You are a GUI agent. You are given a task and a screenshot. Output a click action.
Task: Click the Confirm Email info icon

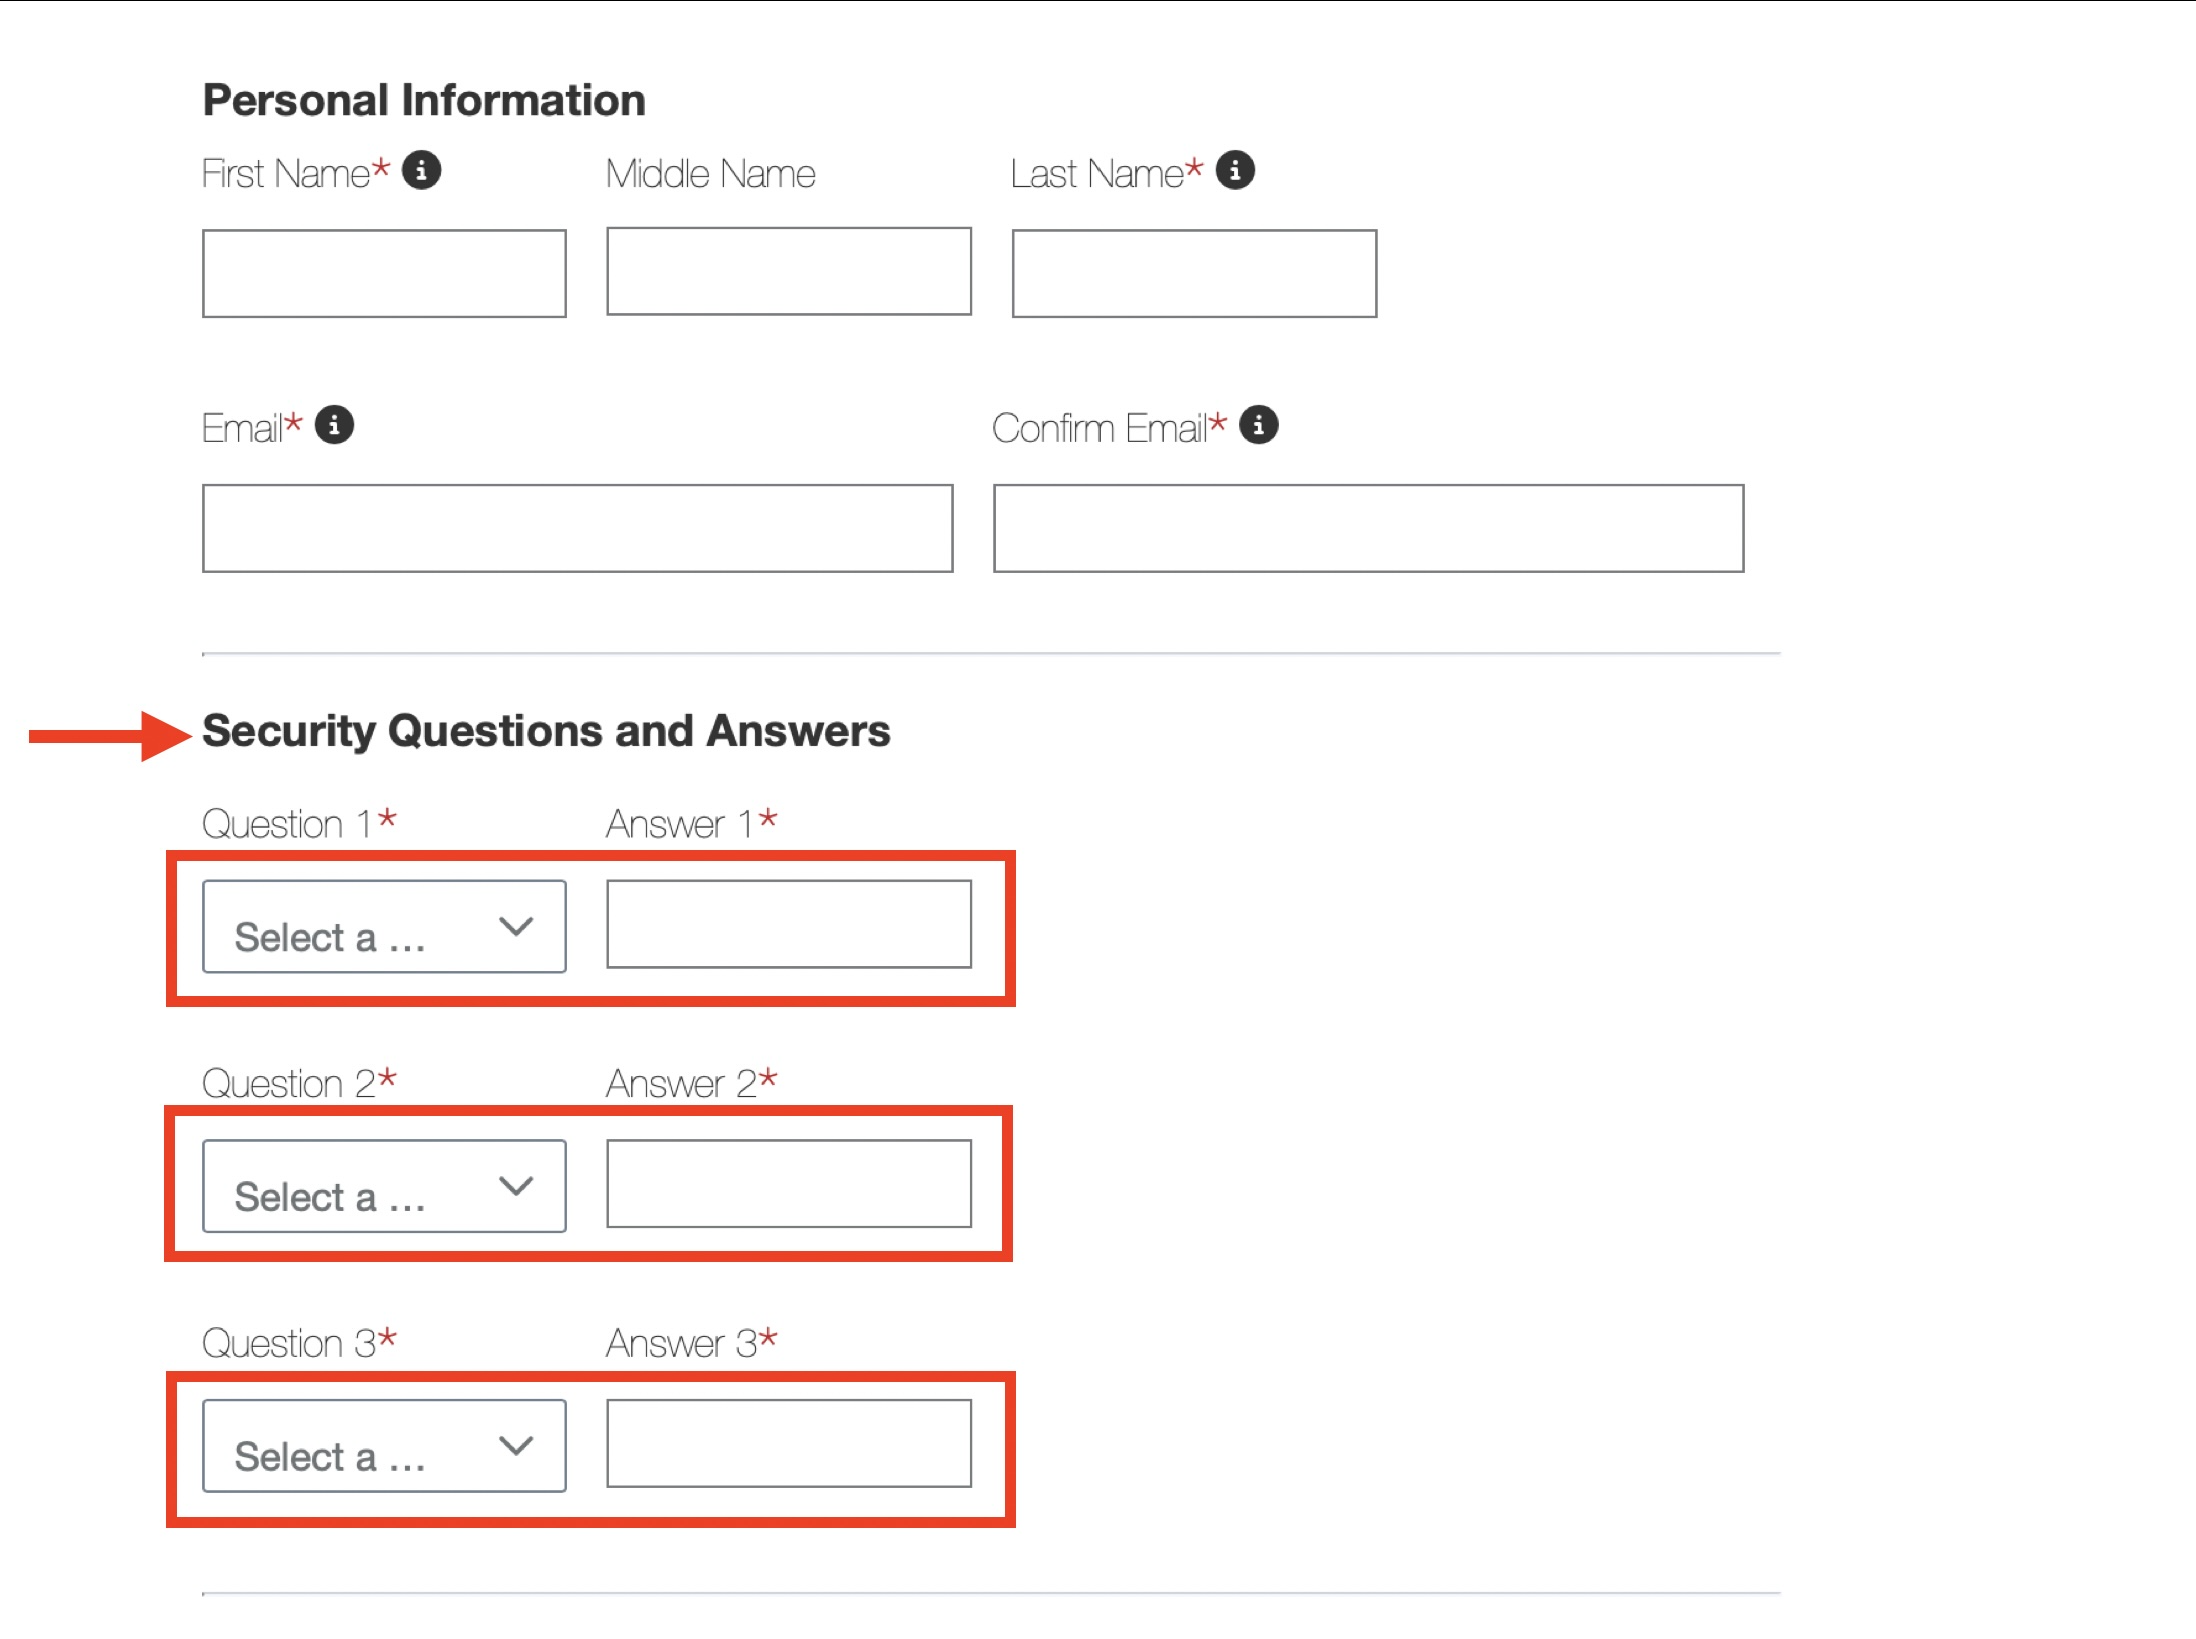coord(1258,425)
